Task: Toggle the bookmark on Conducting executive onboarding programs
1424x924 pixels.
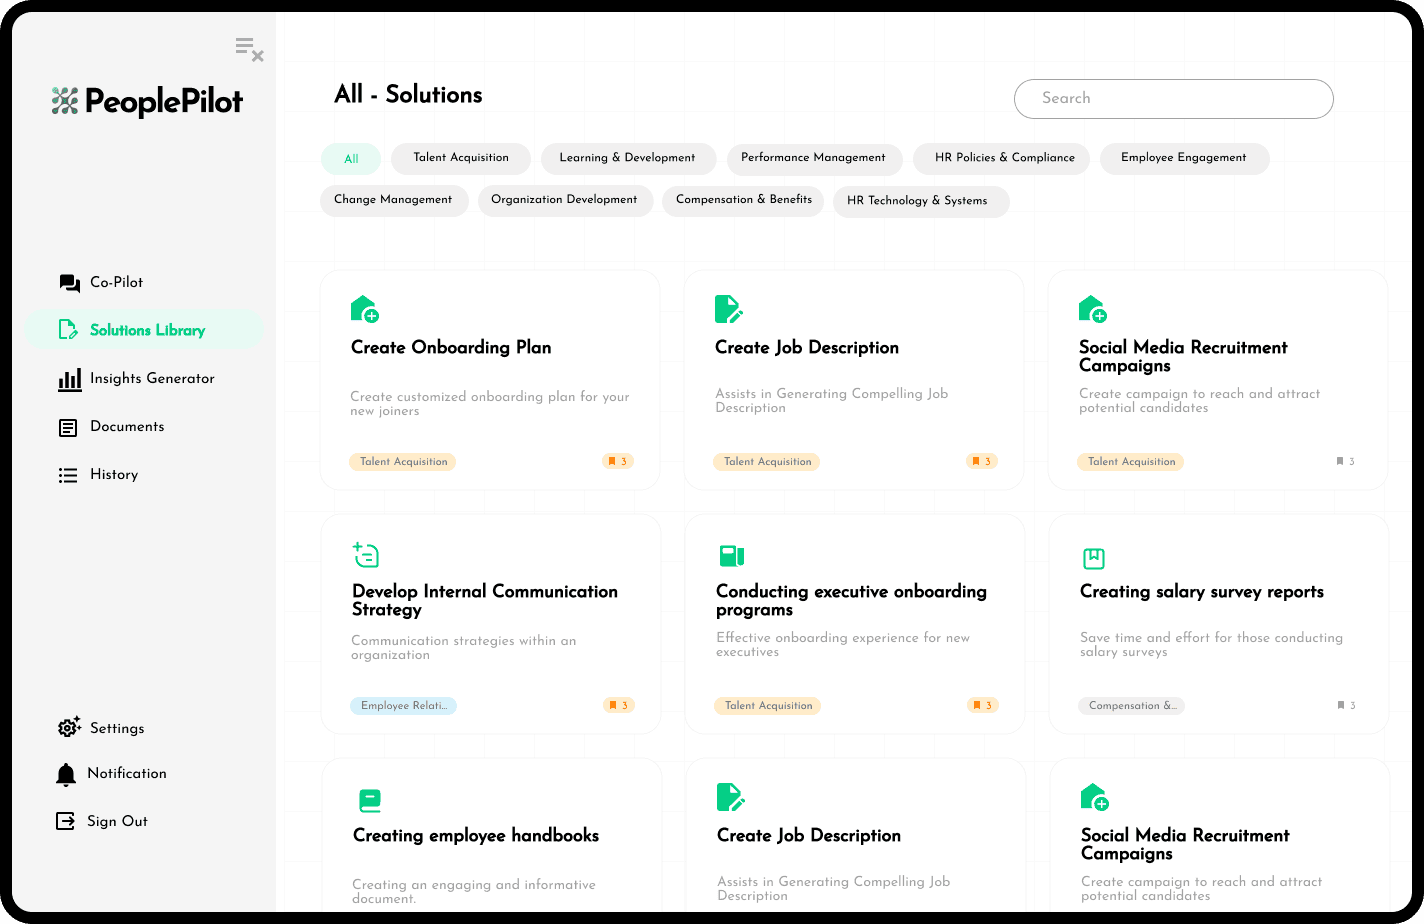Action: (982, 705)
